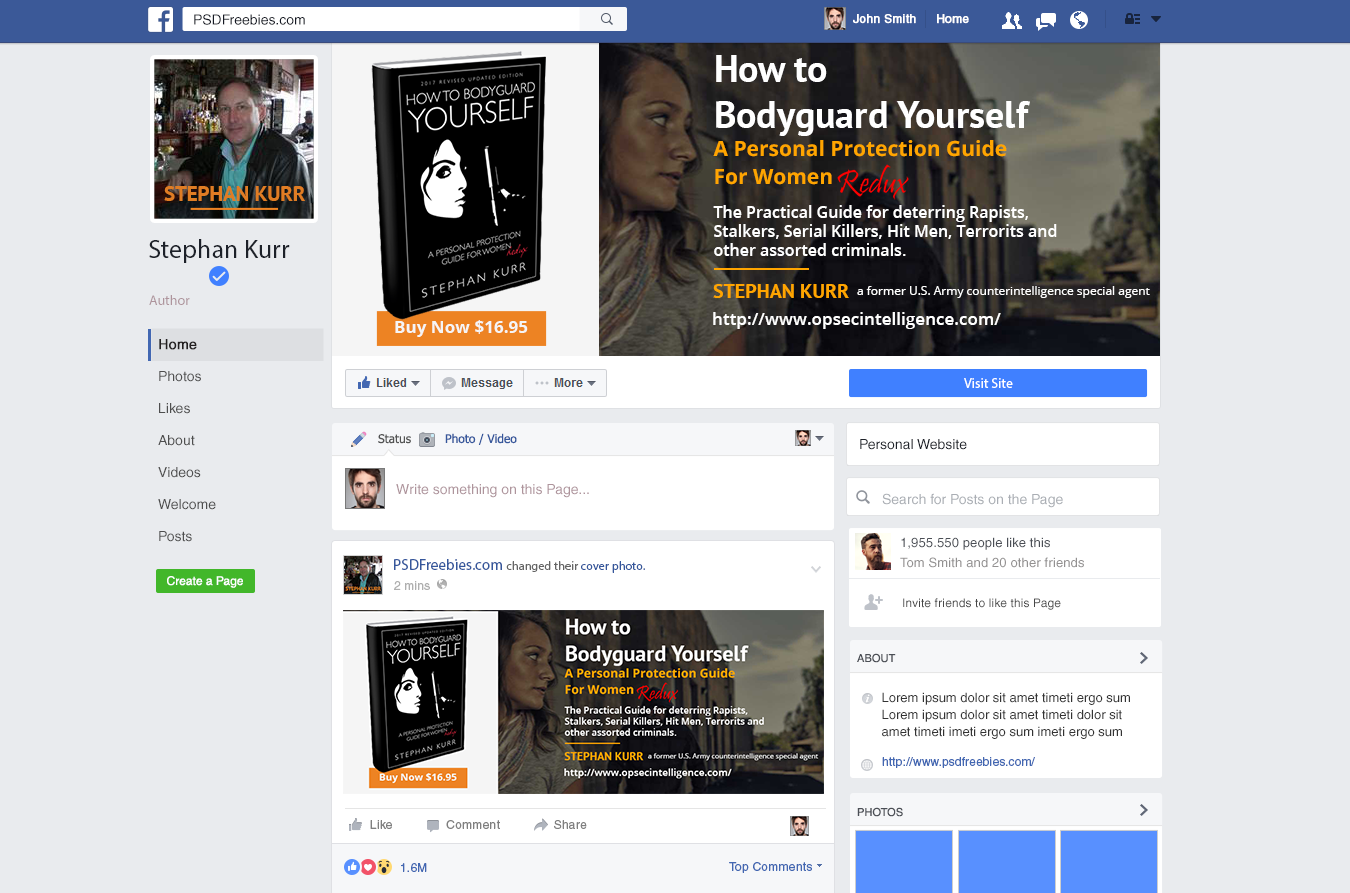
Task: Click the Buy Now $16.95 orange banner
Action: (x=461, y=328)
